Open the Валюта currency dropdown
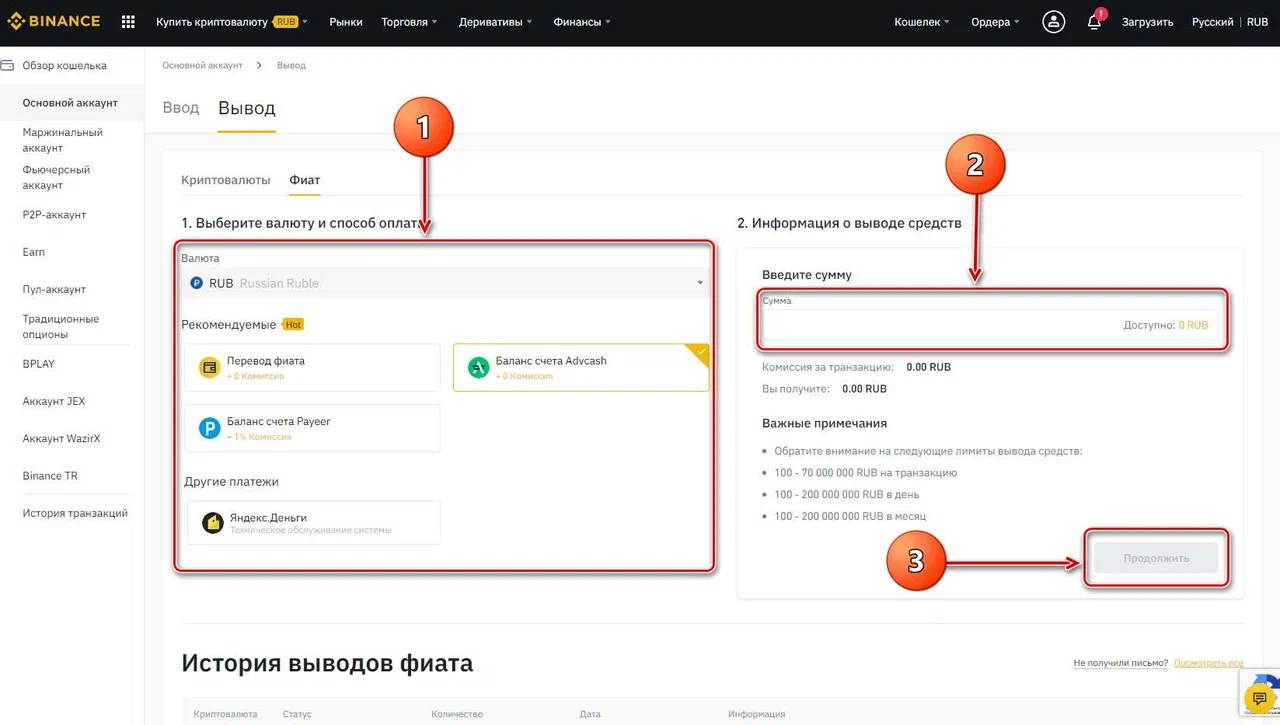Screen dimensions: 1280x725 pyautogui.click(x=444, y=283)
